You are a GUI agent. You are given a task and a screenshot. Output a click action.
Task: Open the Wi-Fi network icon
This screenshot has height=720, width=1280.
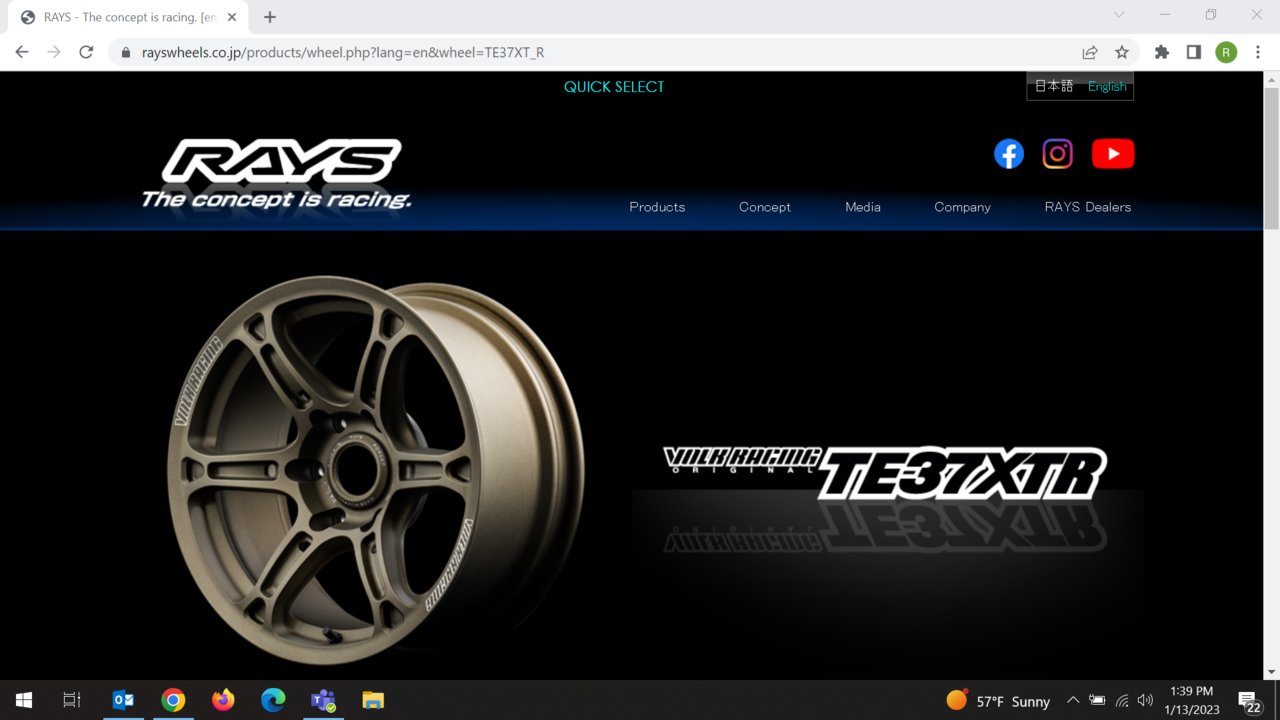(x=1122, y=700)
